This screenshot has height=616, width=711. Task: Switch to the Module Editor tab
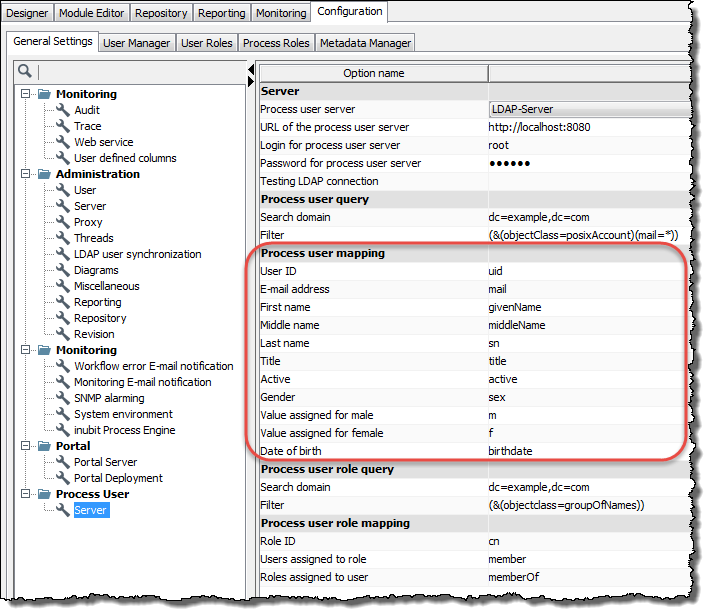click(x=92, y=13)
